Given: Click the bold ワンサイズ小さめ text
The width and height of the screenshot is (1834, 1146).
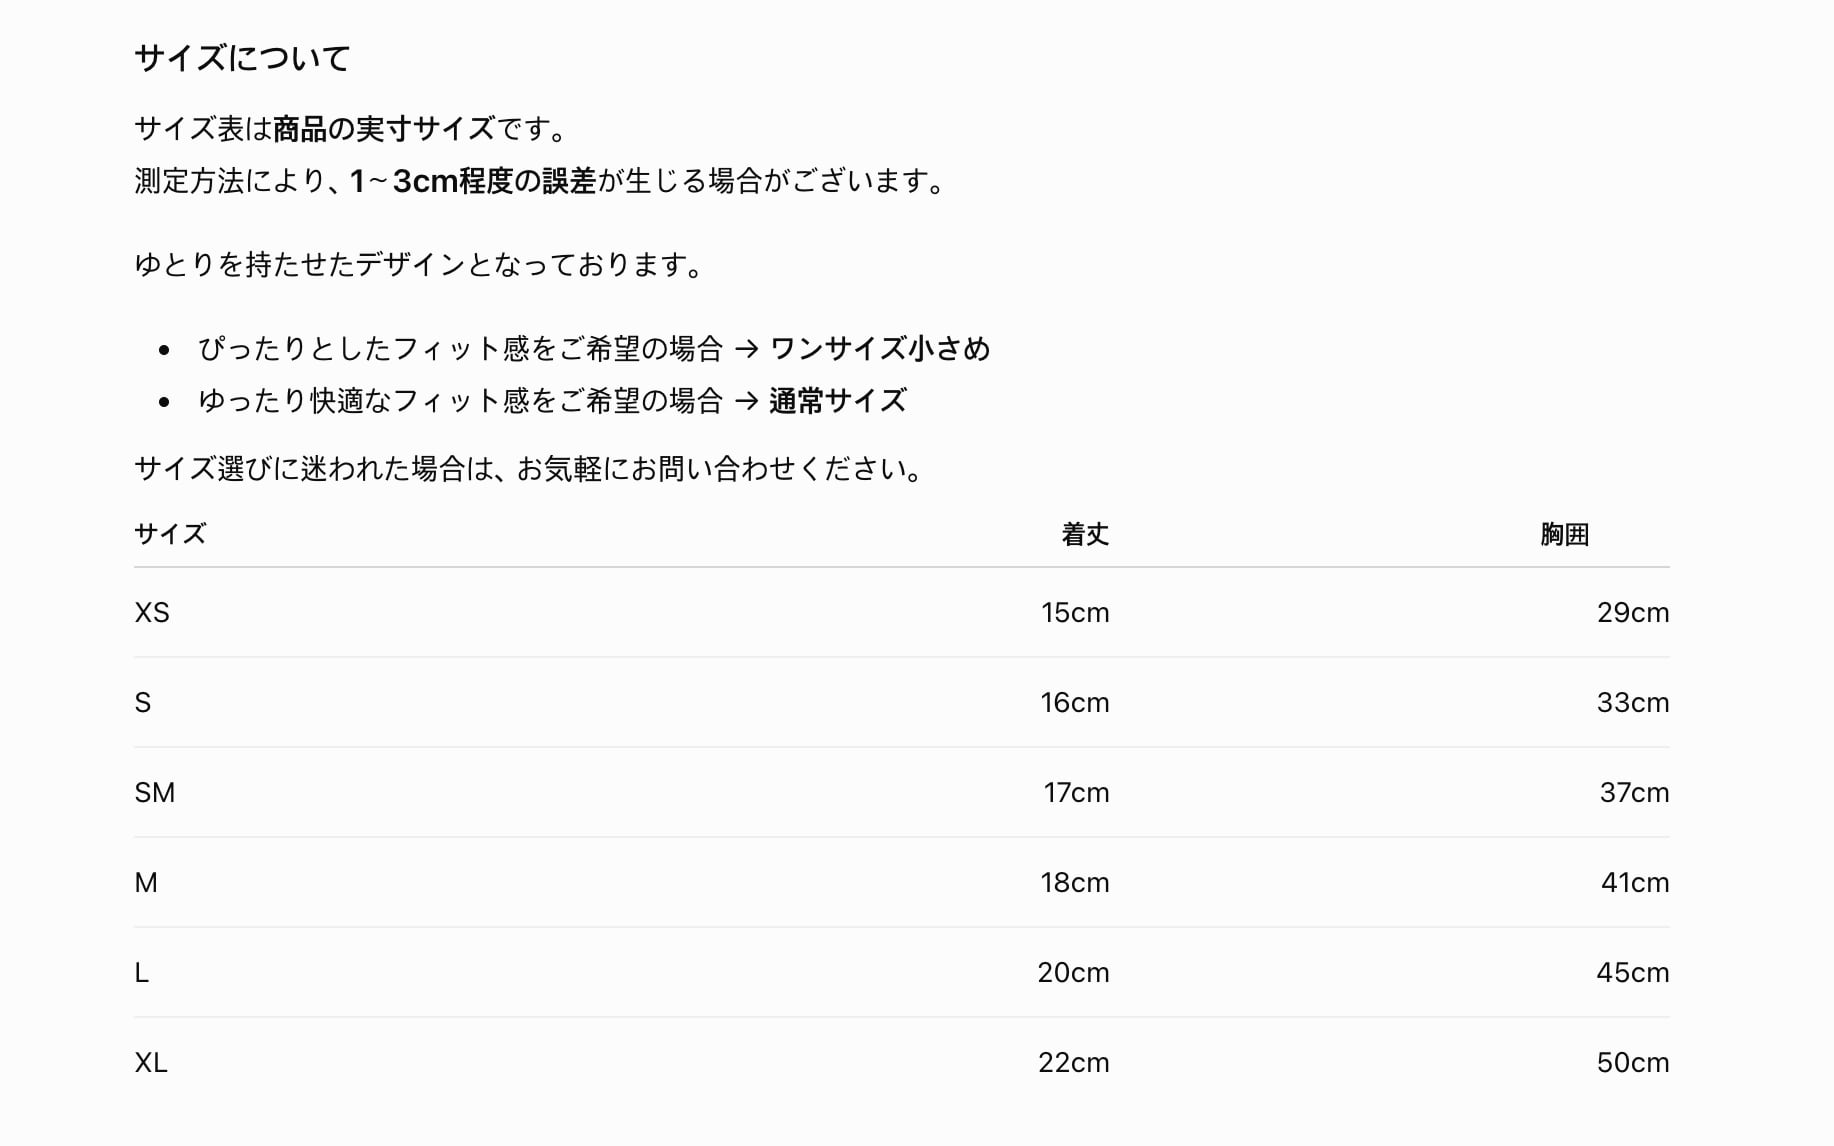Looking at the screenshot, I should (x=880, y=348).
